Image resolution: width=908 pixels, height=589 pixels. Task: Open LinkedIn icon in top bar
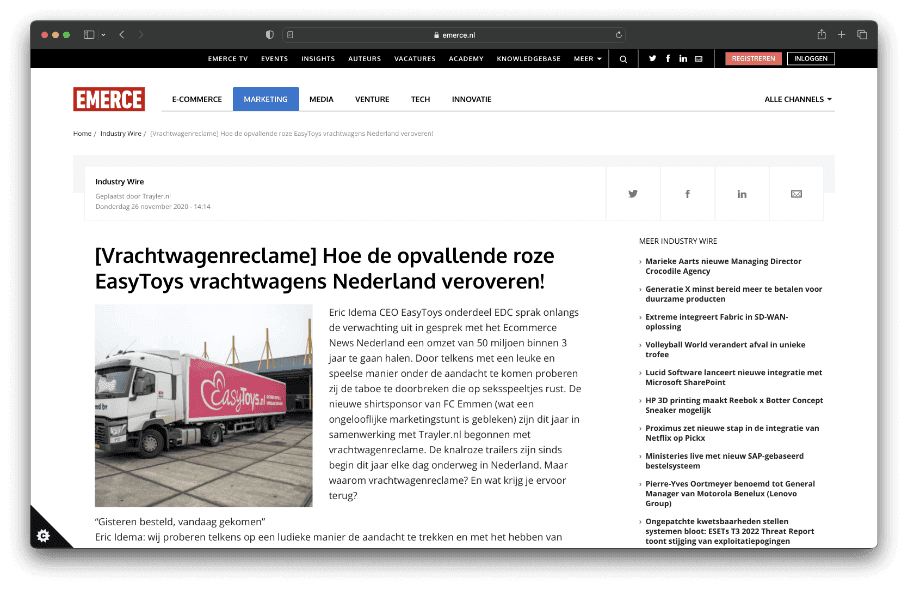pyautogui.click(x=683, y=58)
